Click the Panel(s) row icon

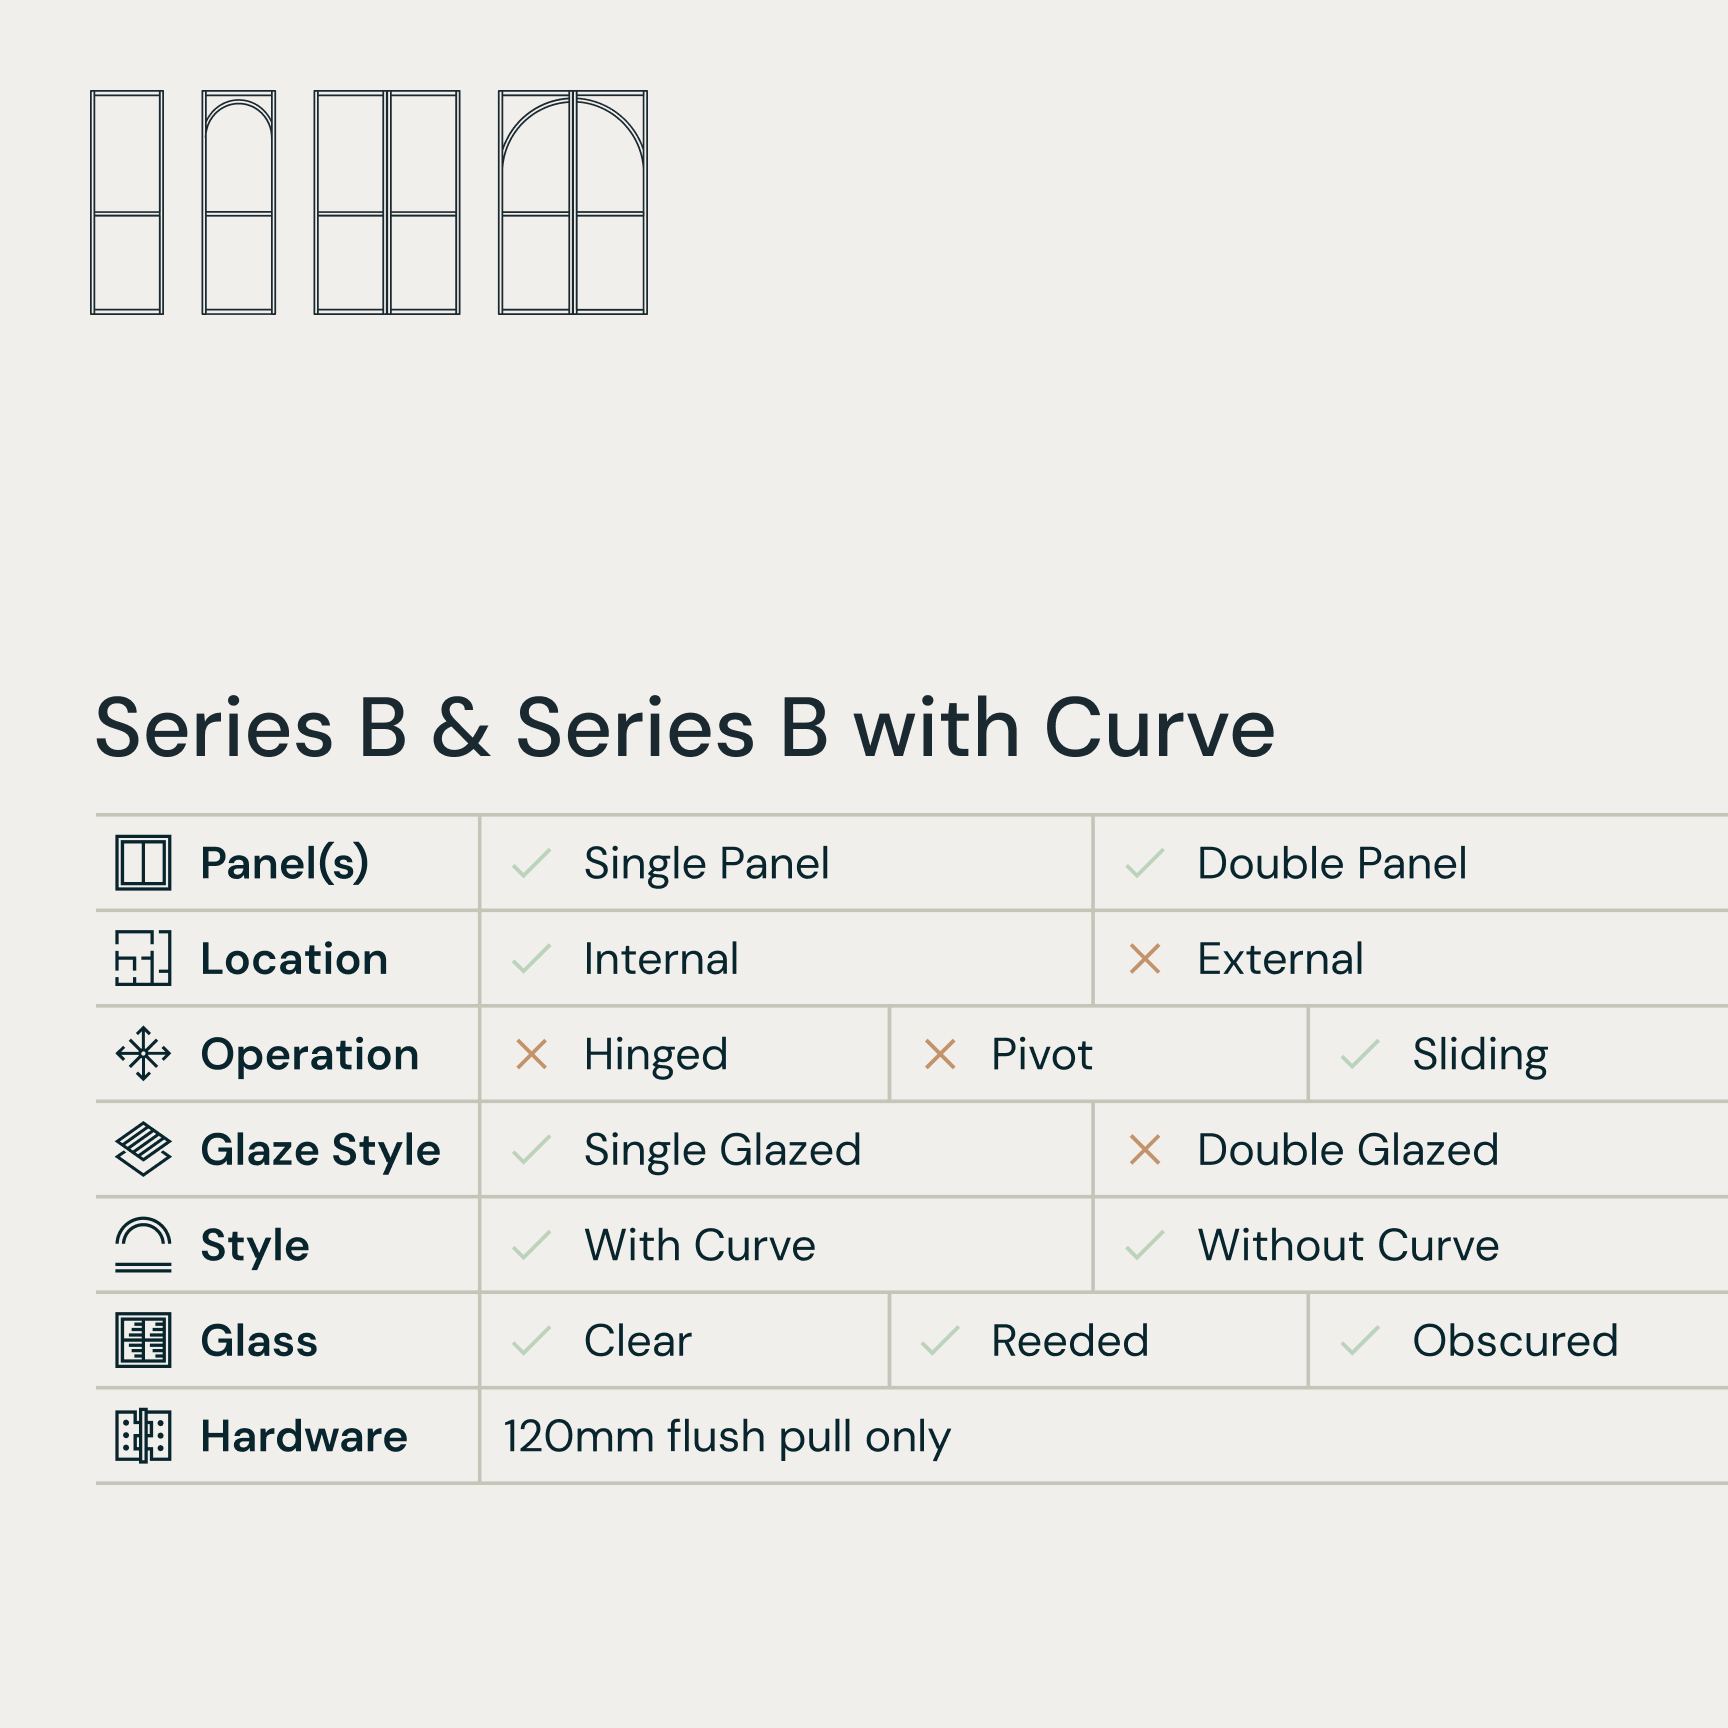click(x=143, y=862)
